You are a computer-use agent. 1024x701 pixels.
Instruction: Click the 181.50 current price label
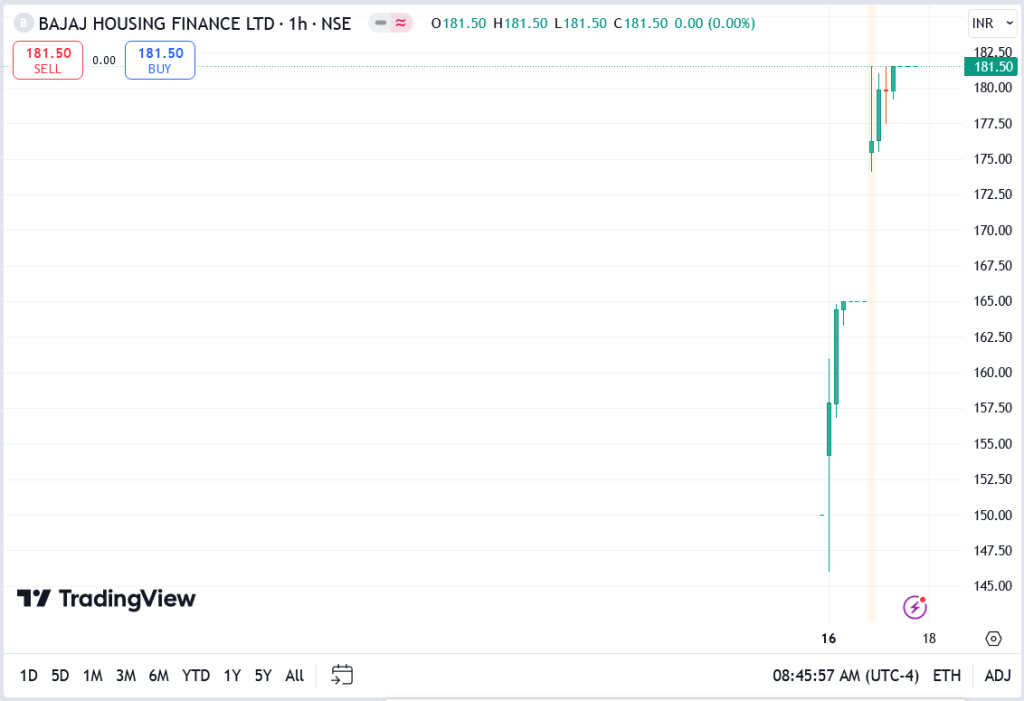tap(991, 67)
